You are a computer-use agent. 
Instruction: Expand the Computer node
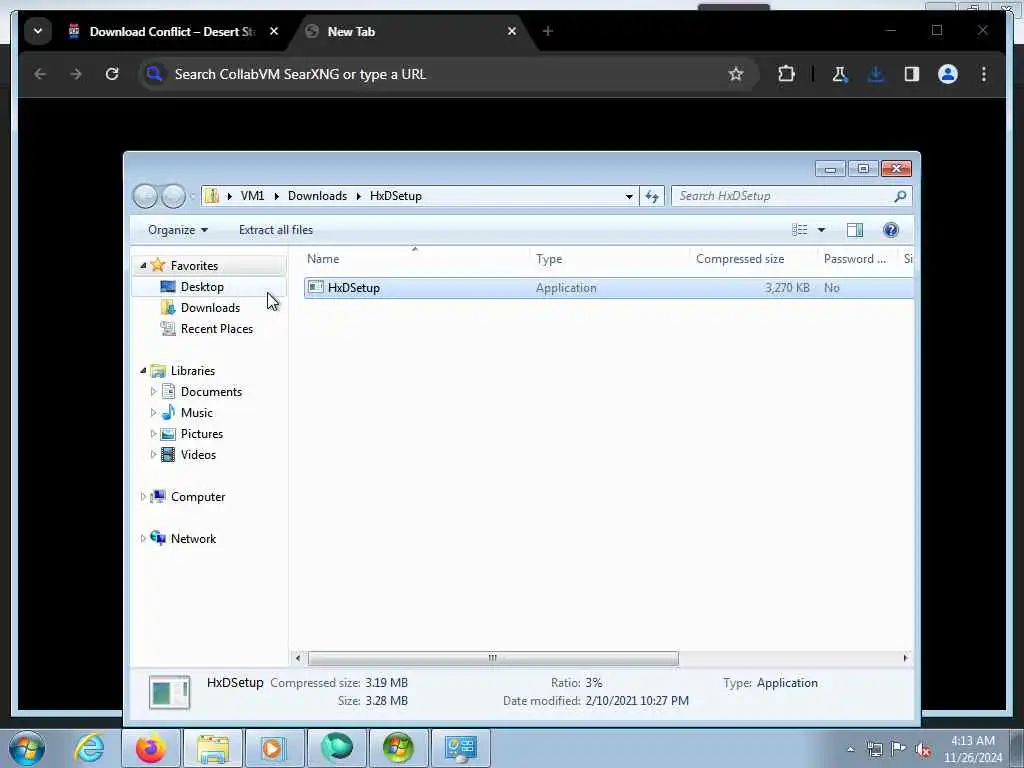click(x=143, y=497)
